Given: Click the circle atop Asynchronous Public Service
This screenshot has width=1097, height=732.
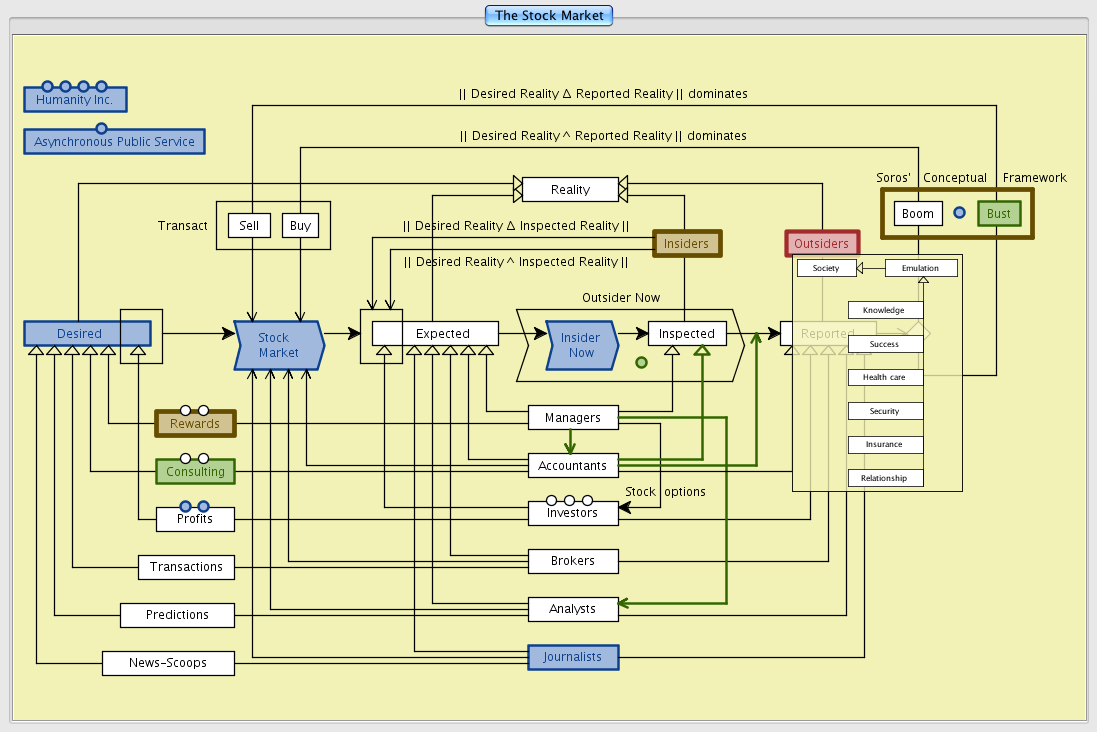Looking at the screenshot, I should pyautogui.click(x=101, y=128).
